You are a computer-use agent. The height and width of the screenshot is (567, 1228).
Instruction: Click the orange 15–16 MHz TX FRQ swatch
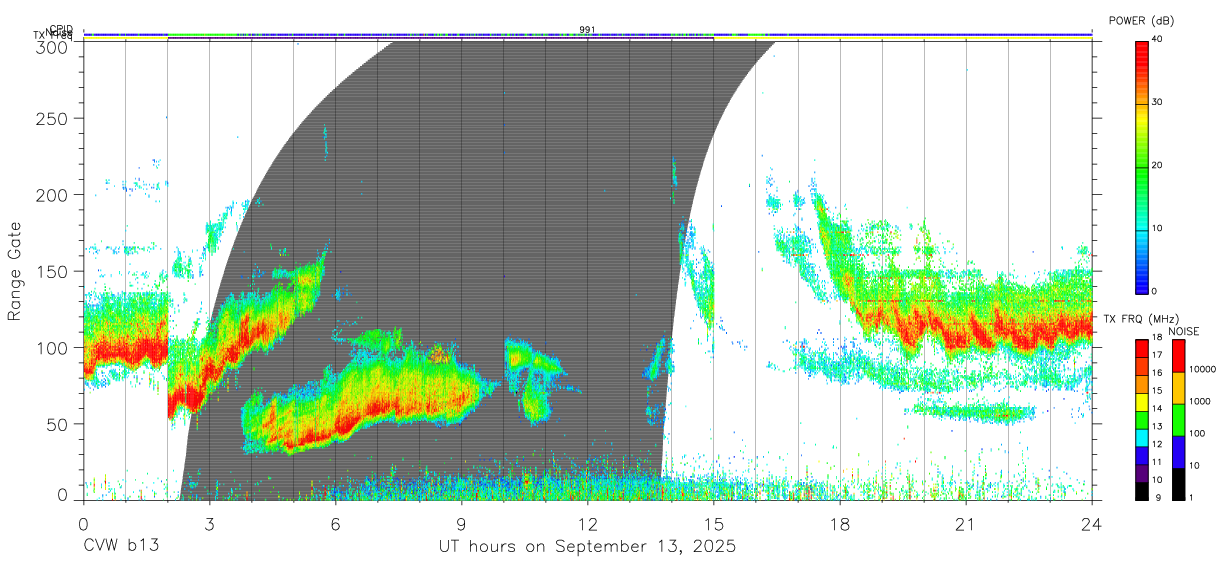[1141, 384]
